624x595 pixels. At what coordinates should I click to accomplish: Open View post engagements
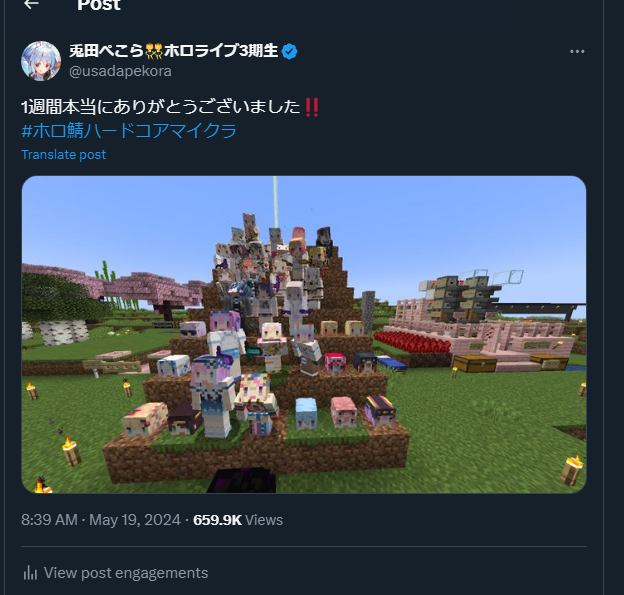[115, 573]
